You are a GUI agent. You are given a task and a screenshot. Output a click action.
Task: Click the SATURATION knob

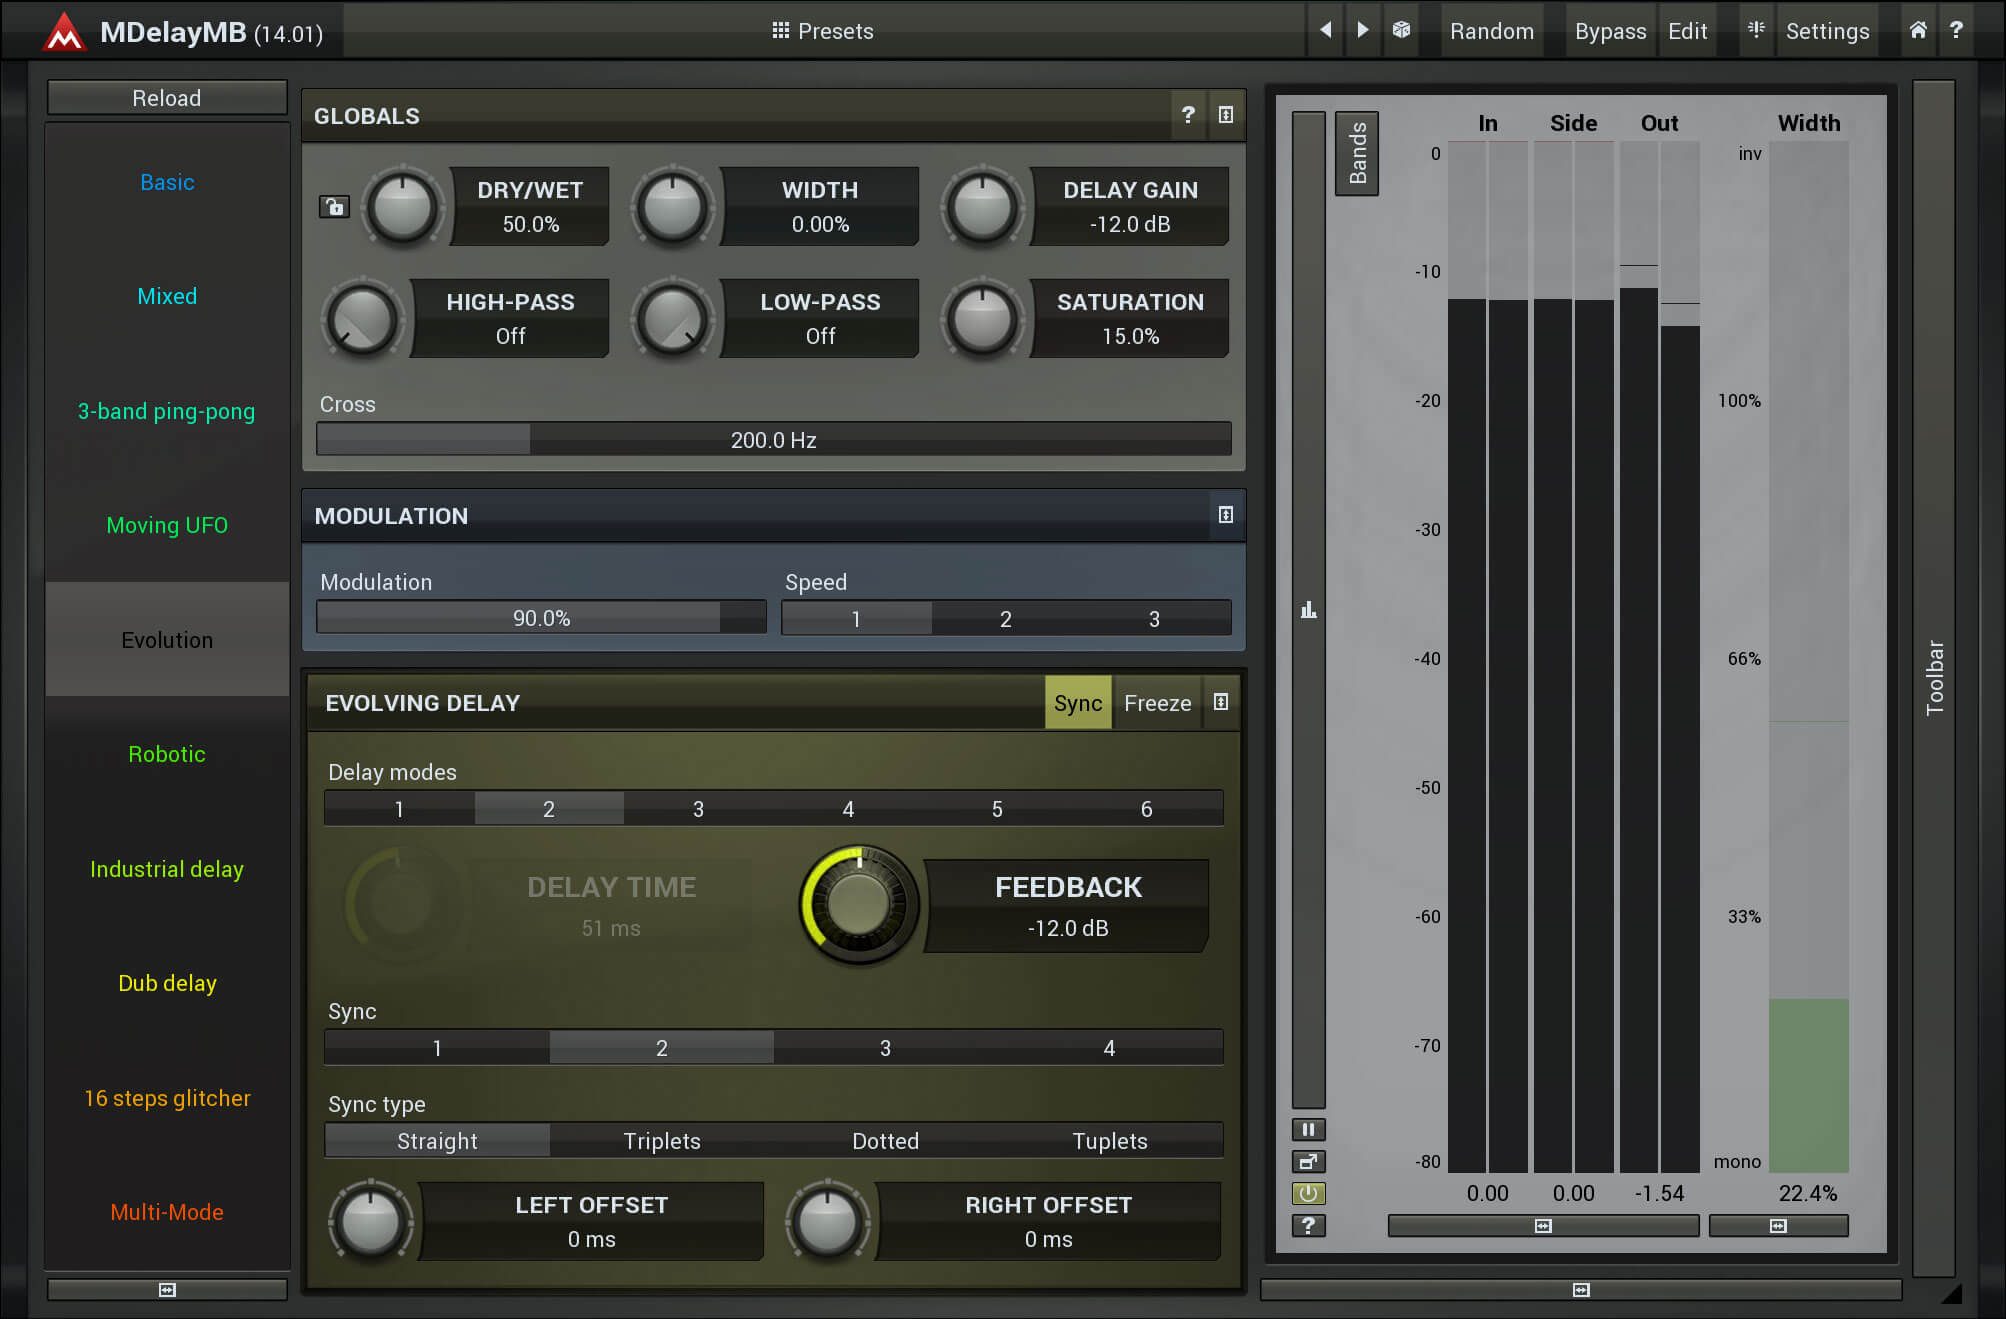983,319
